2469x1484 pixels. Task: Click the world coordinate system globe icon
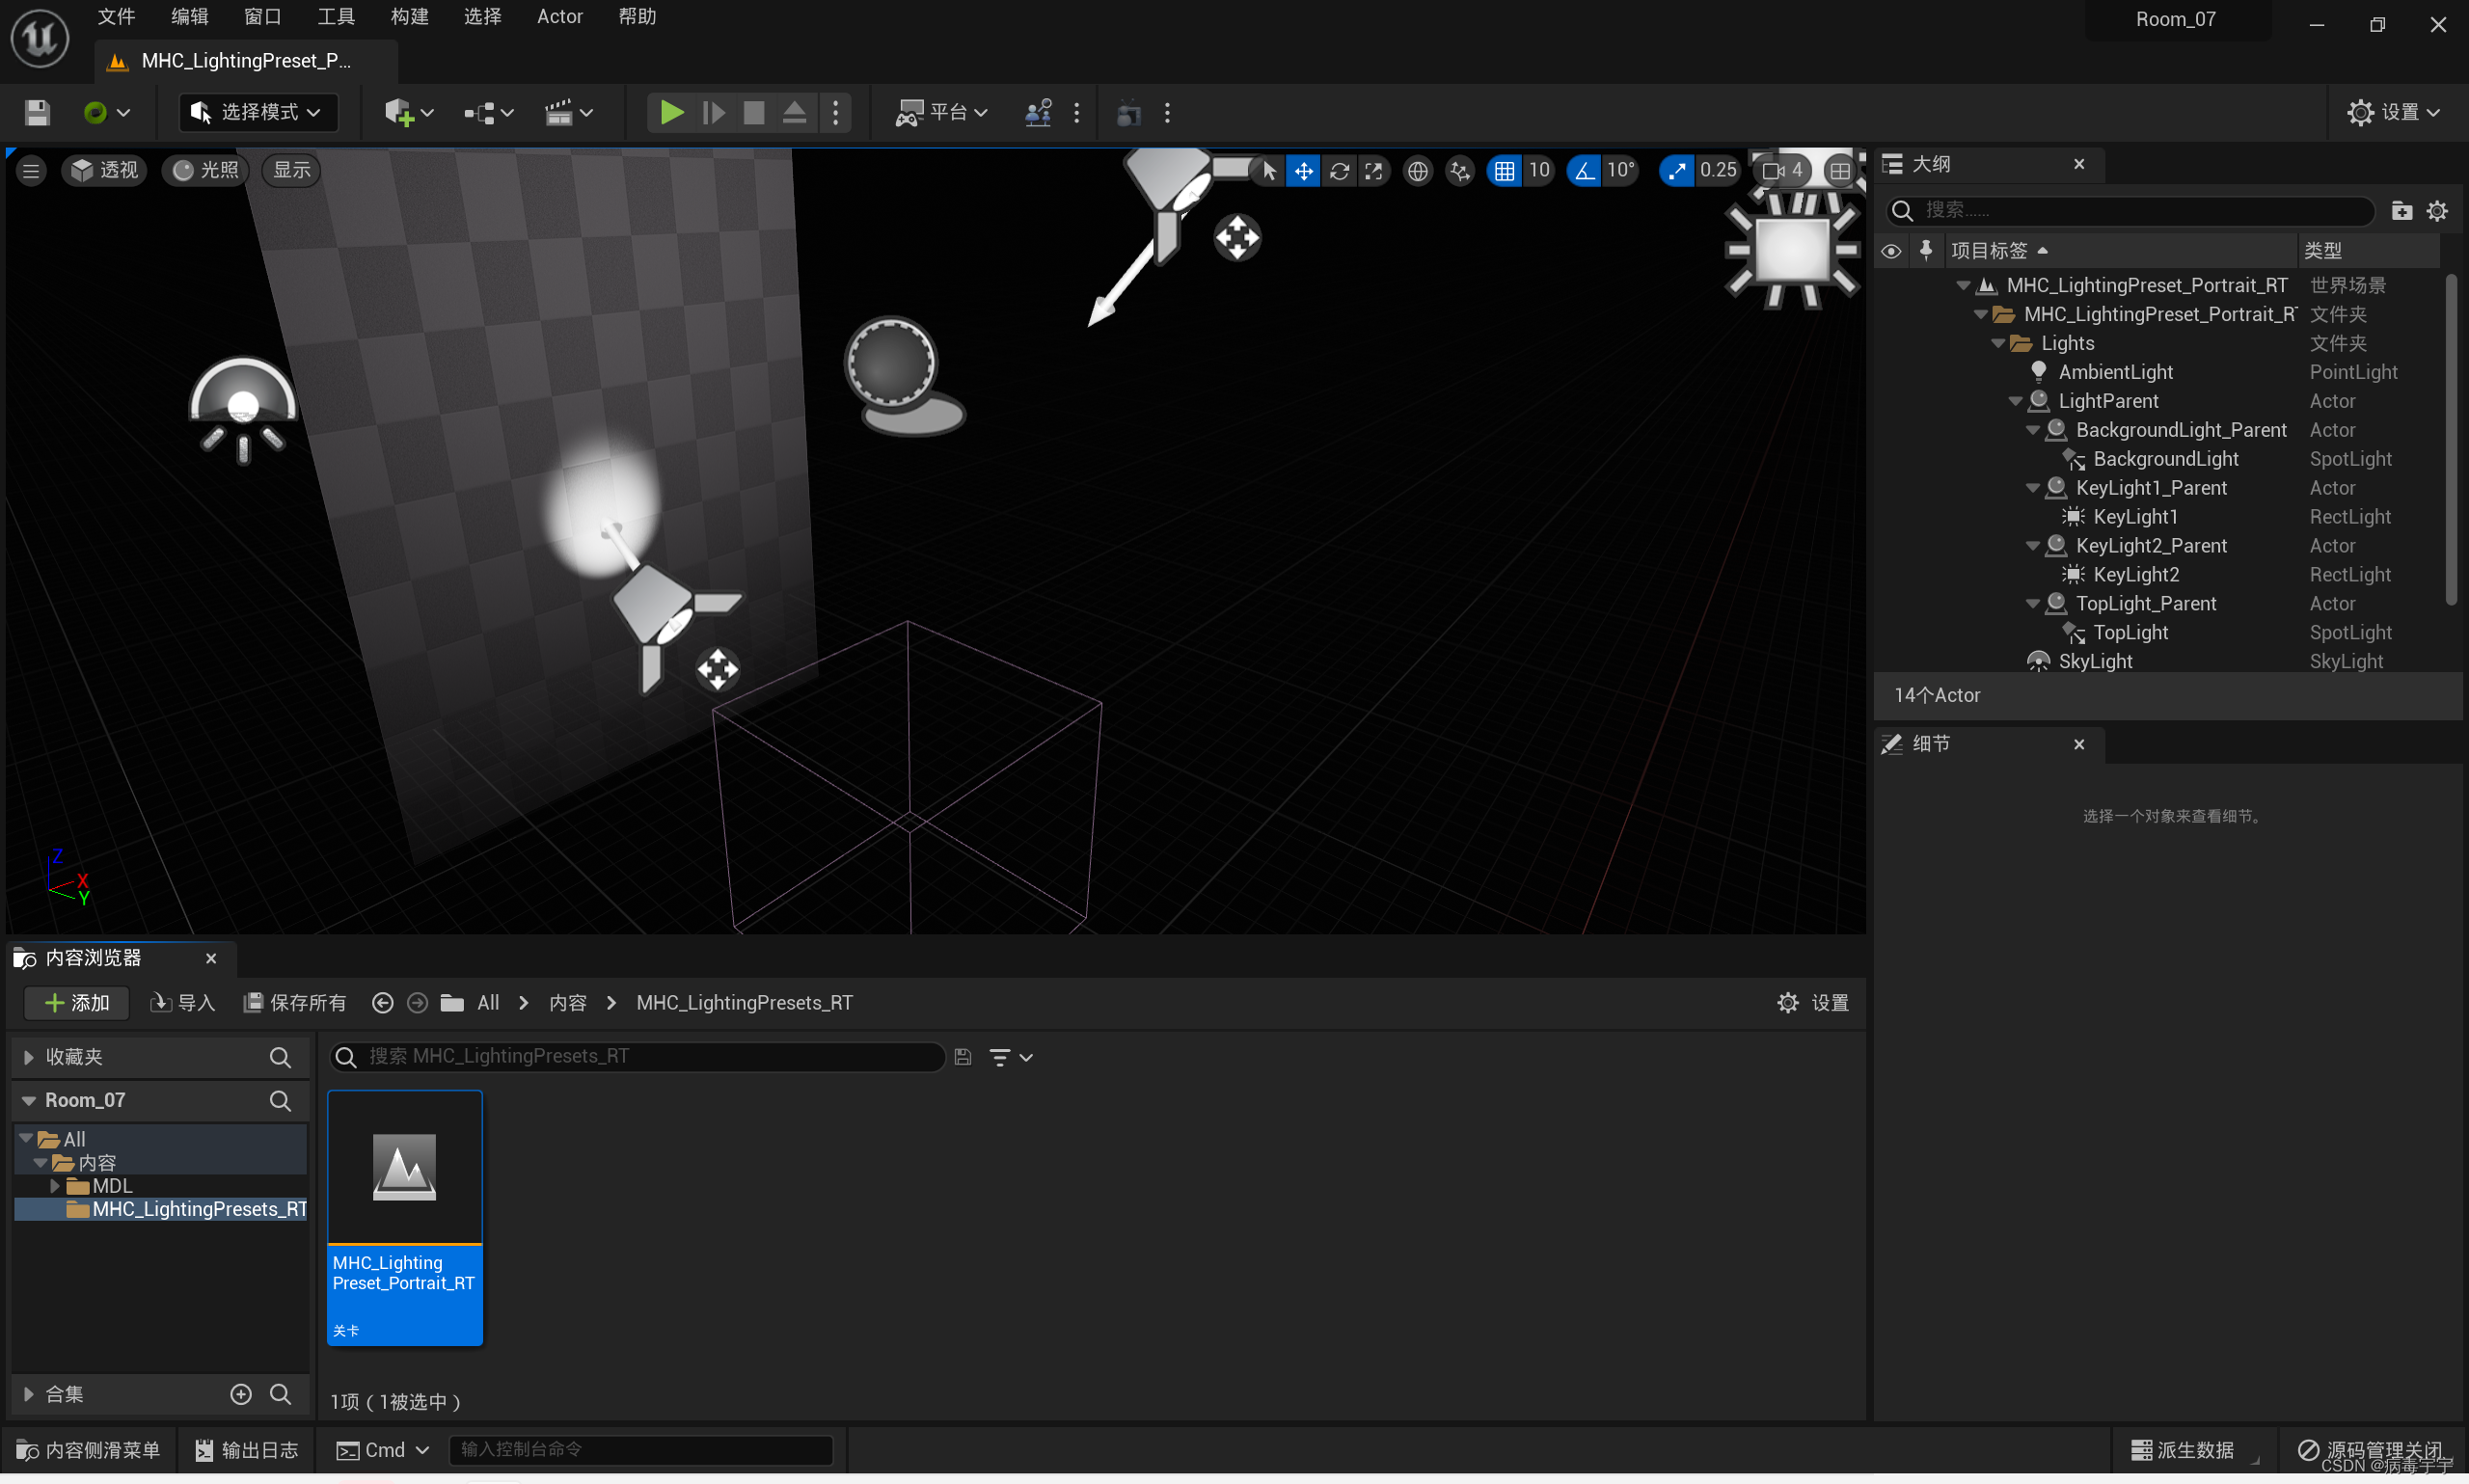coord(1417,171)
